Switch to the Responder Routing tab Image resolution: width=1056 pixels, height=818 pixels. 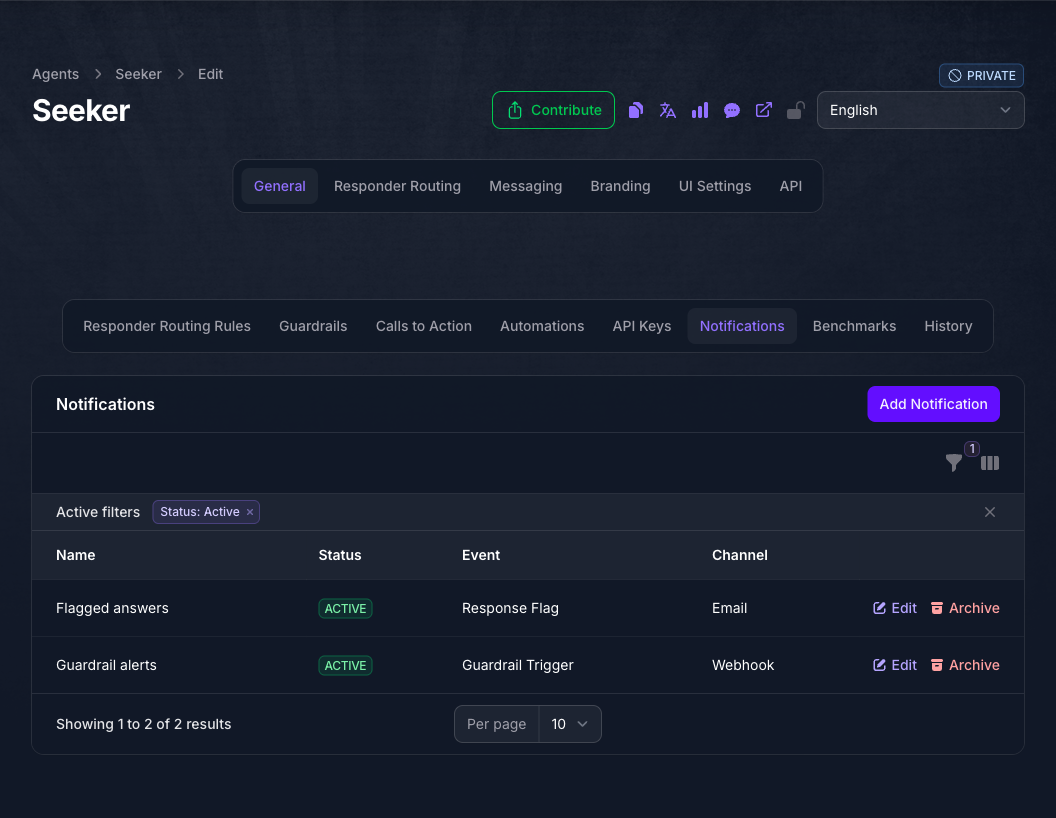[397, 186]
